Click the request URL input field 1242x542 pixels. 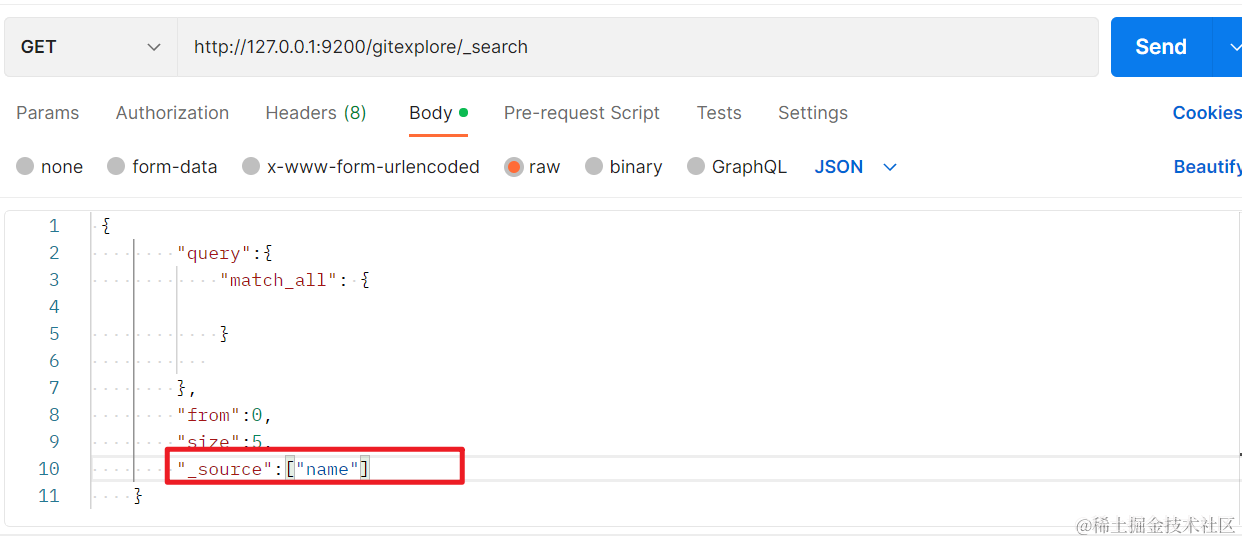pyautogui.click(x=638, y=47)
